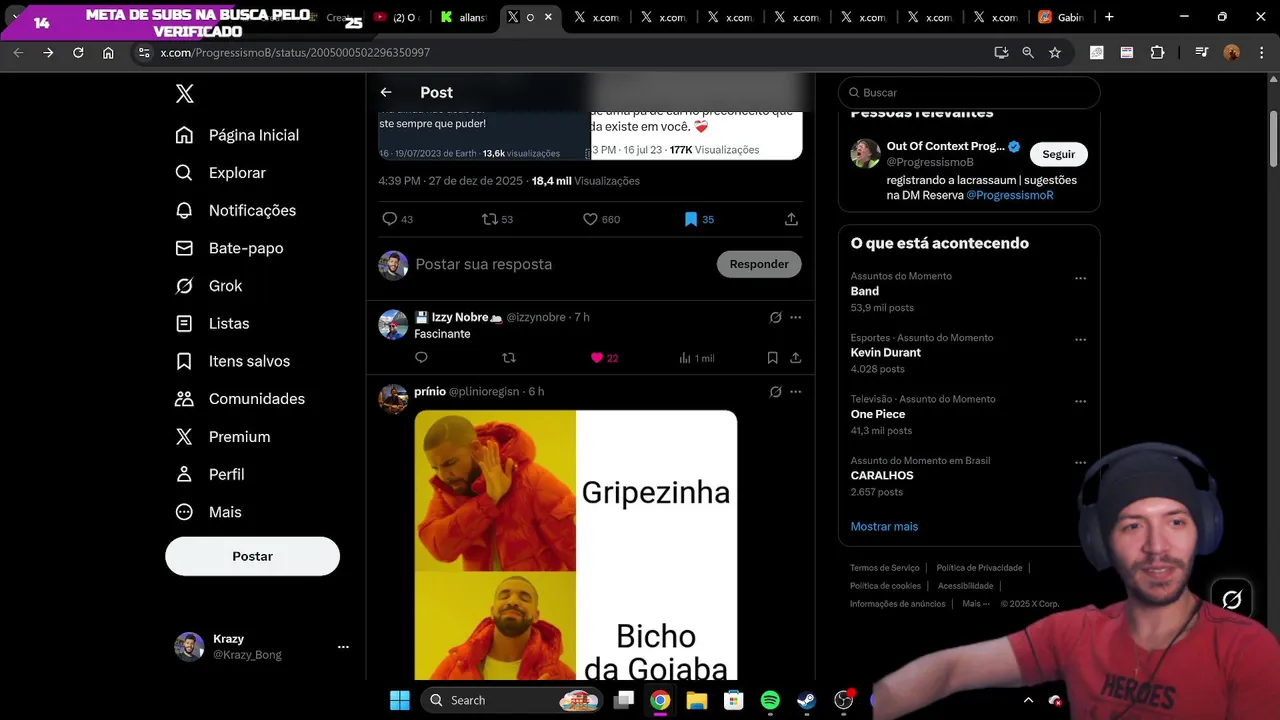Image resolution: width=1280 pixels, height=720 pixels.
Task: Bookmark this page with star icon
Action: tap(1055, 53)
